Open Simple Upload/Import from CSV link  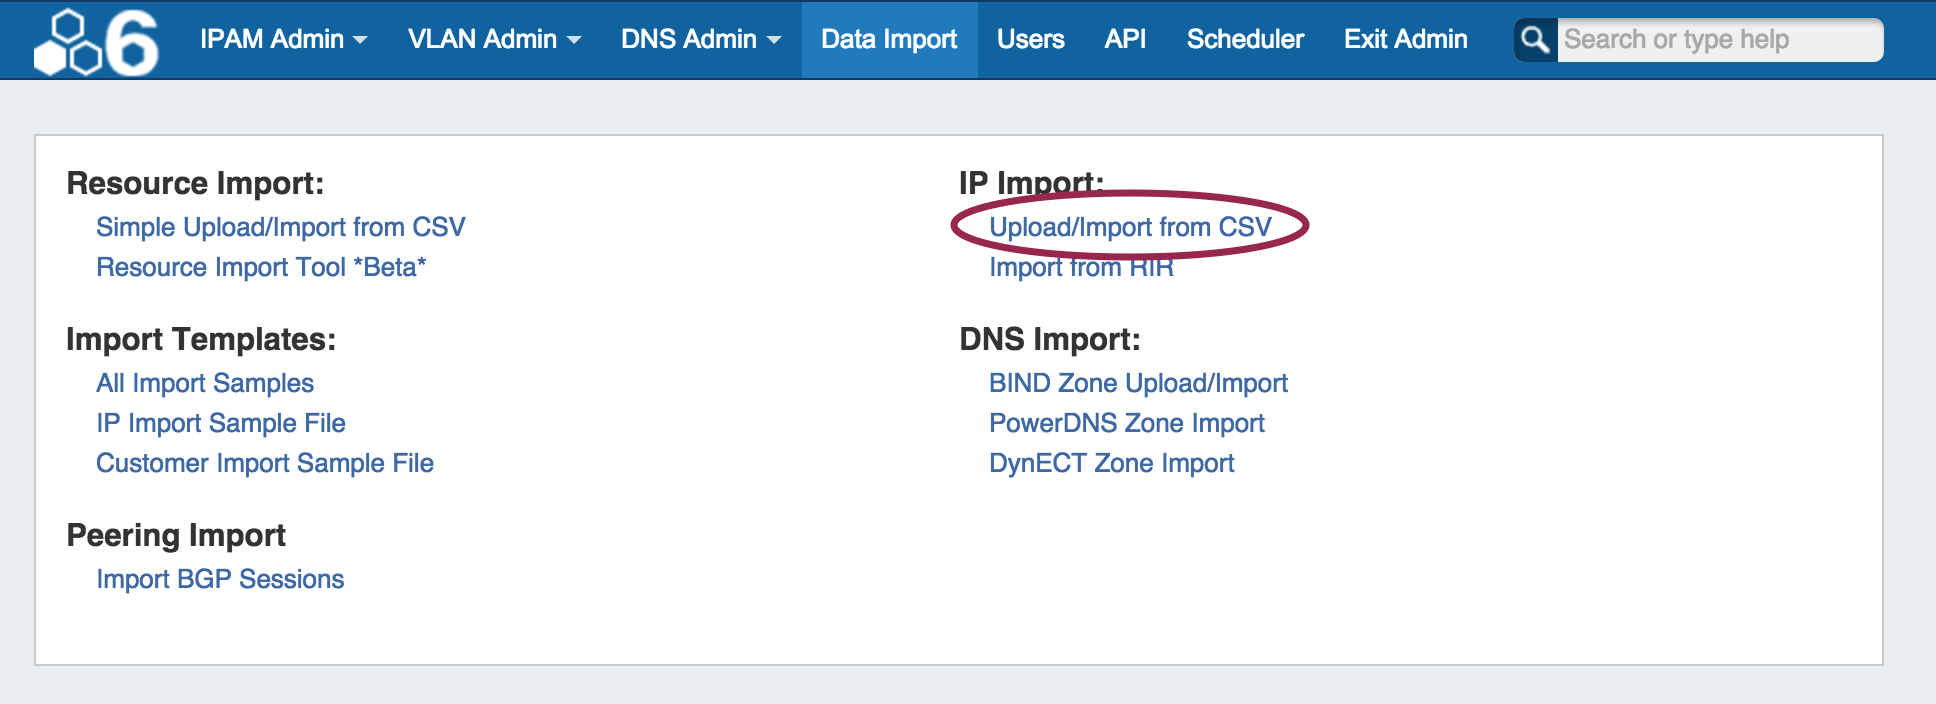point(280,228)
